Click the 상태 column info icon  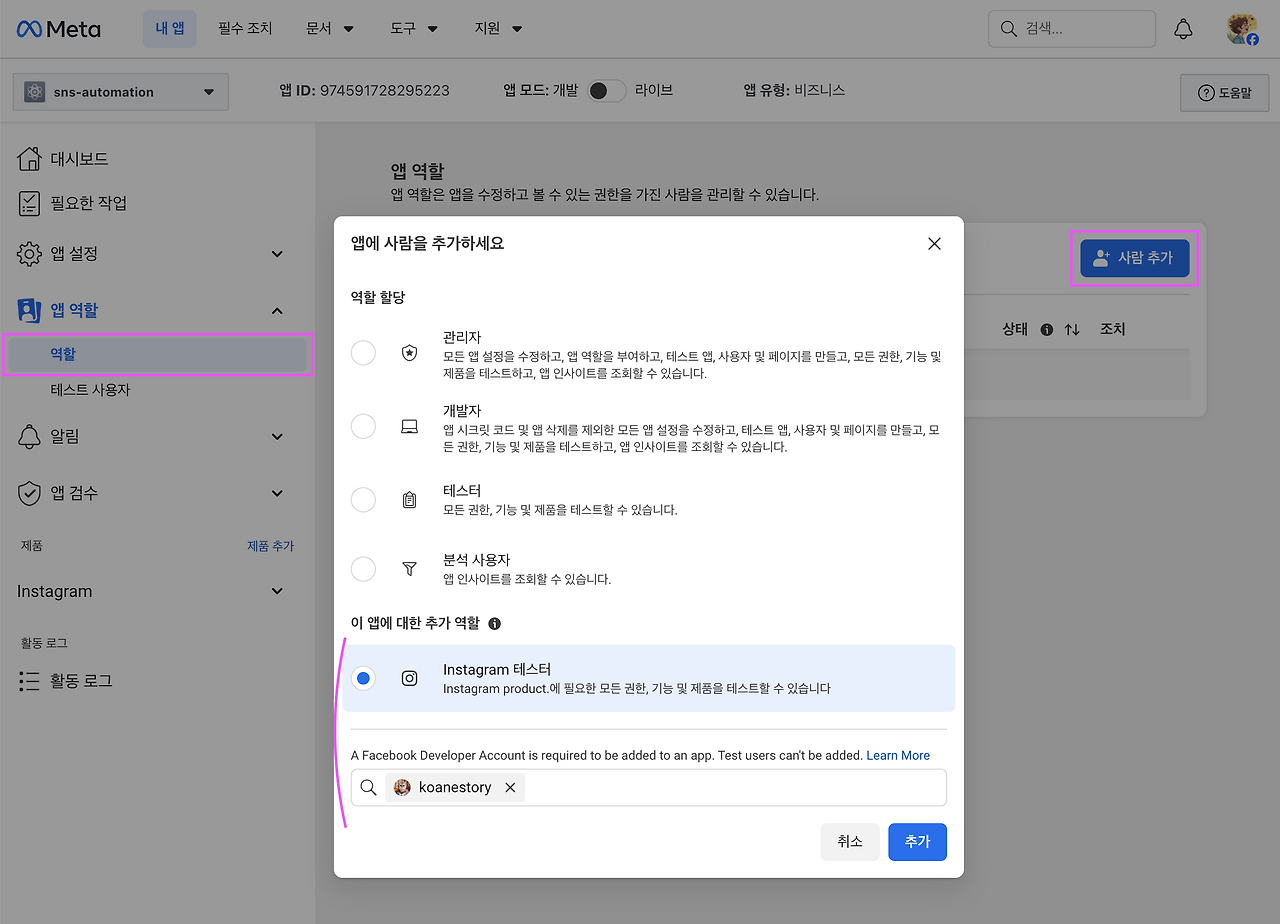1047,329
